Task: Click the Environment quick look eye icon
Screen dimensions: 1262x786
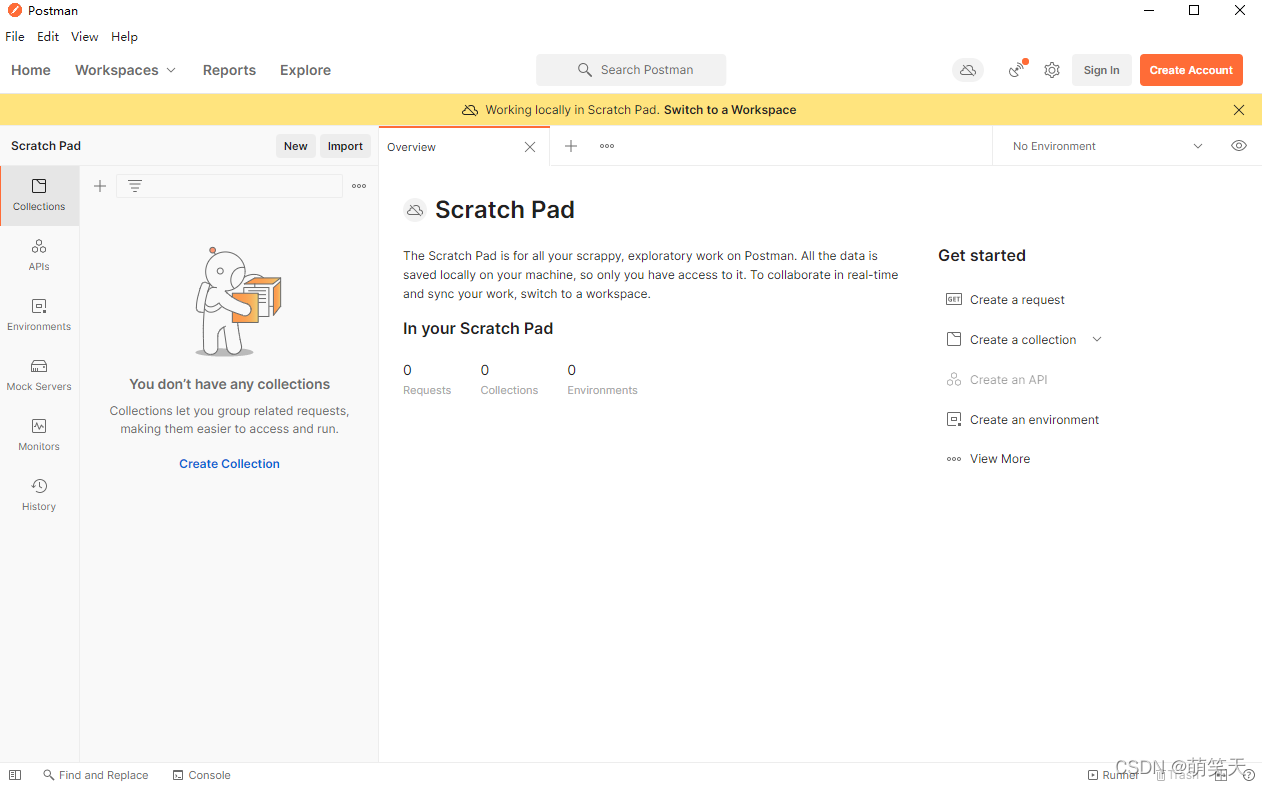Action: click(x=1239, y=146)
